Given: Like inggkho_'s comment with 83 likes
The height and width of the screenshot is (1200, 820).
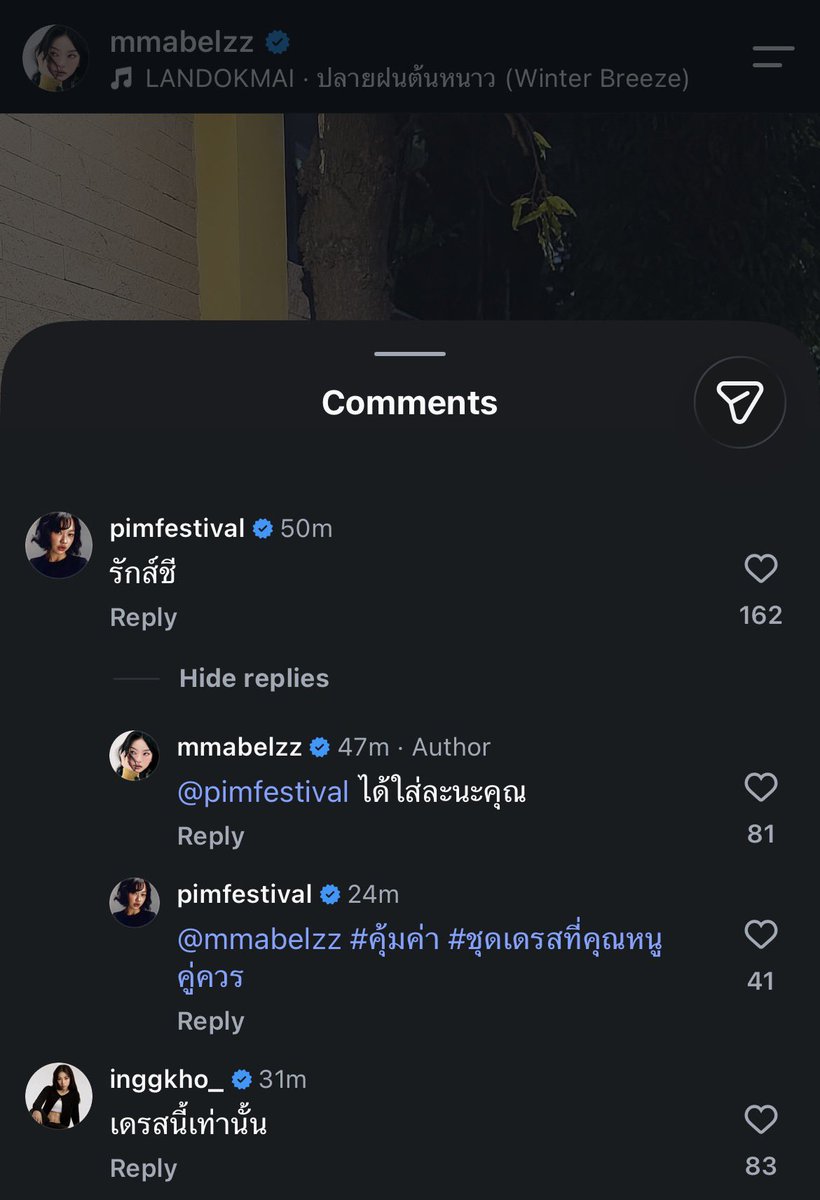Looking at the screenshot, I should pyautogui.click(x=761, y=1119).
